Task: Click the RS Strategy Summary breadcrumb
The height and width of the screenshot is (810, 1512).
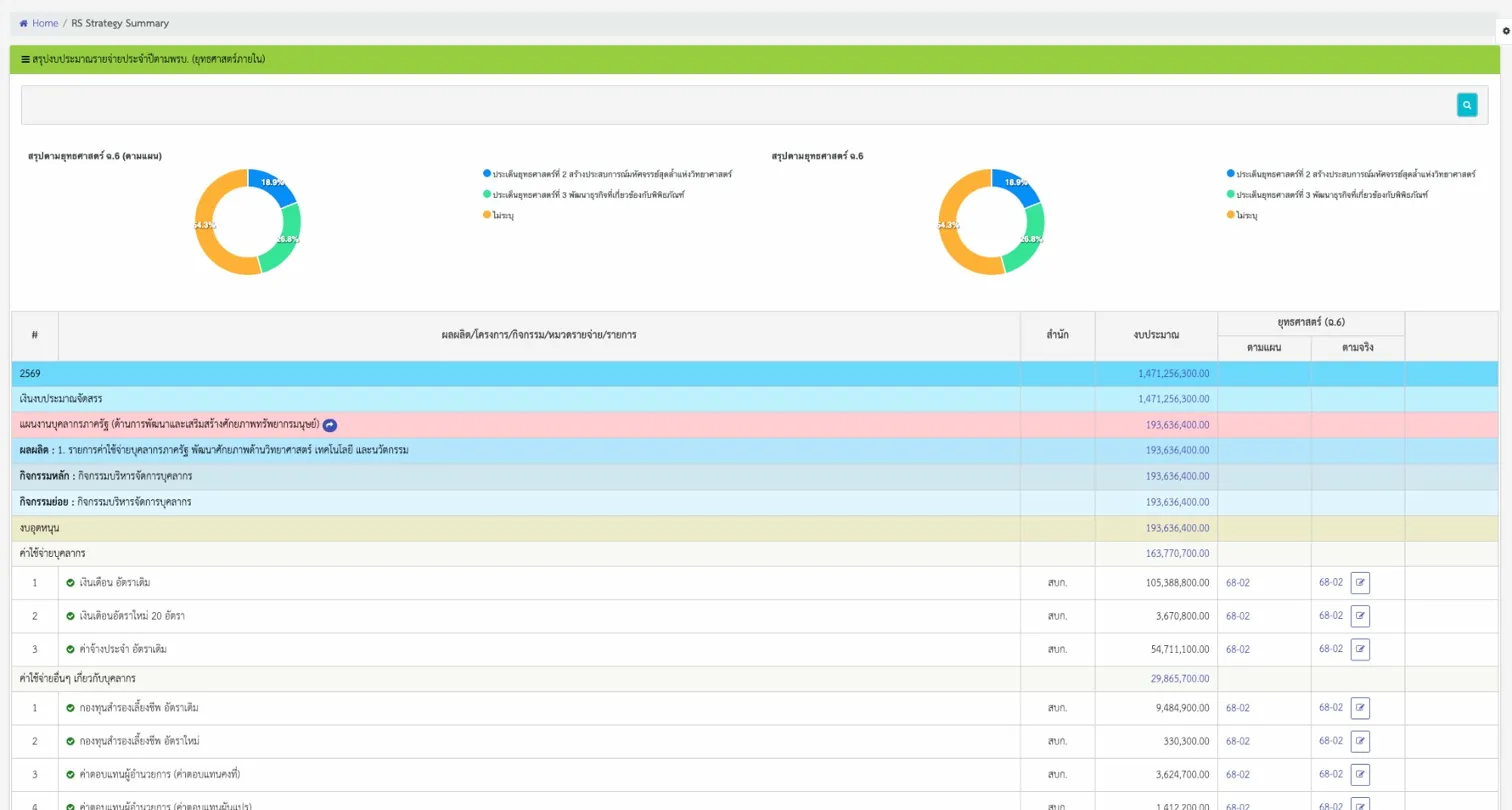Action: (120, 23)
